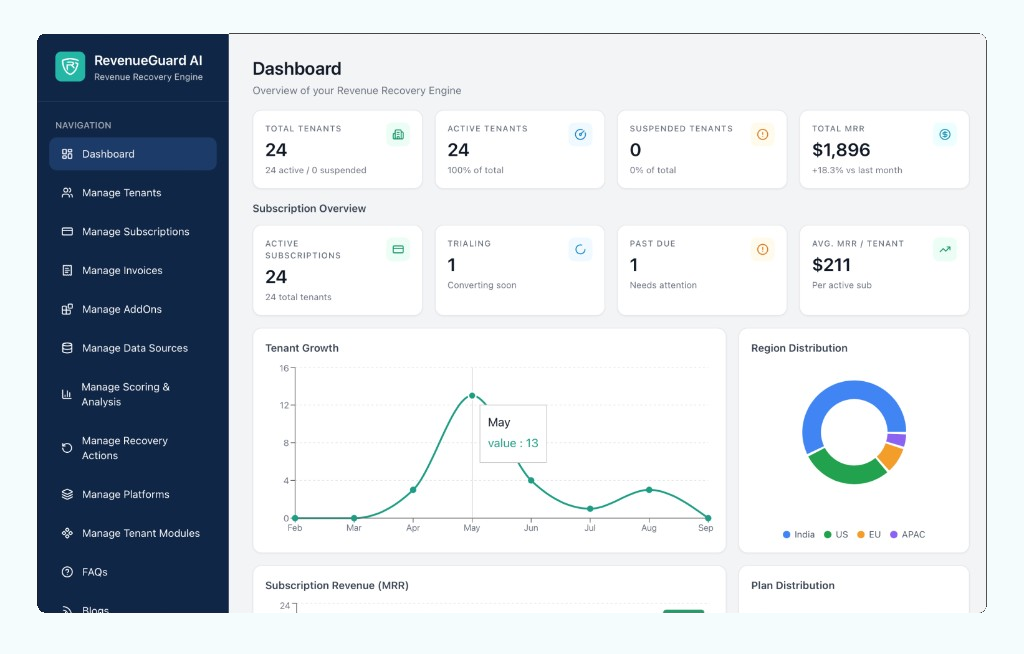
Task: Click the Aug data point on Tenant Growth
Action: click(648, 490)
